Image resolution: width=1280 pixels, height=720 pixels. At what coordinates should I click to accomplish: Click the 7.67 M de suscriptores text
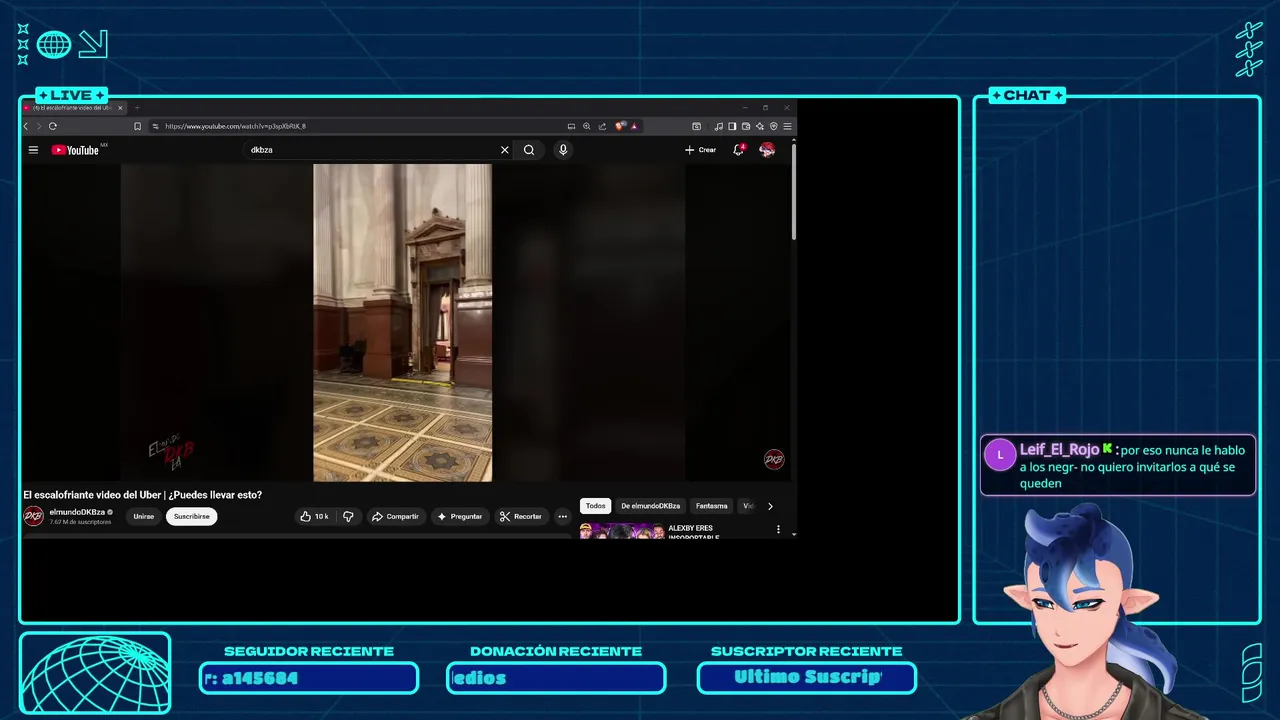point(80,522)
